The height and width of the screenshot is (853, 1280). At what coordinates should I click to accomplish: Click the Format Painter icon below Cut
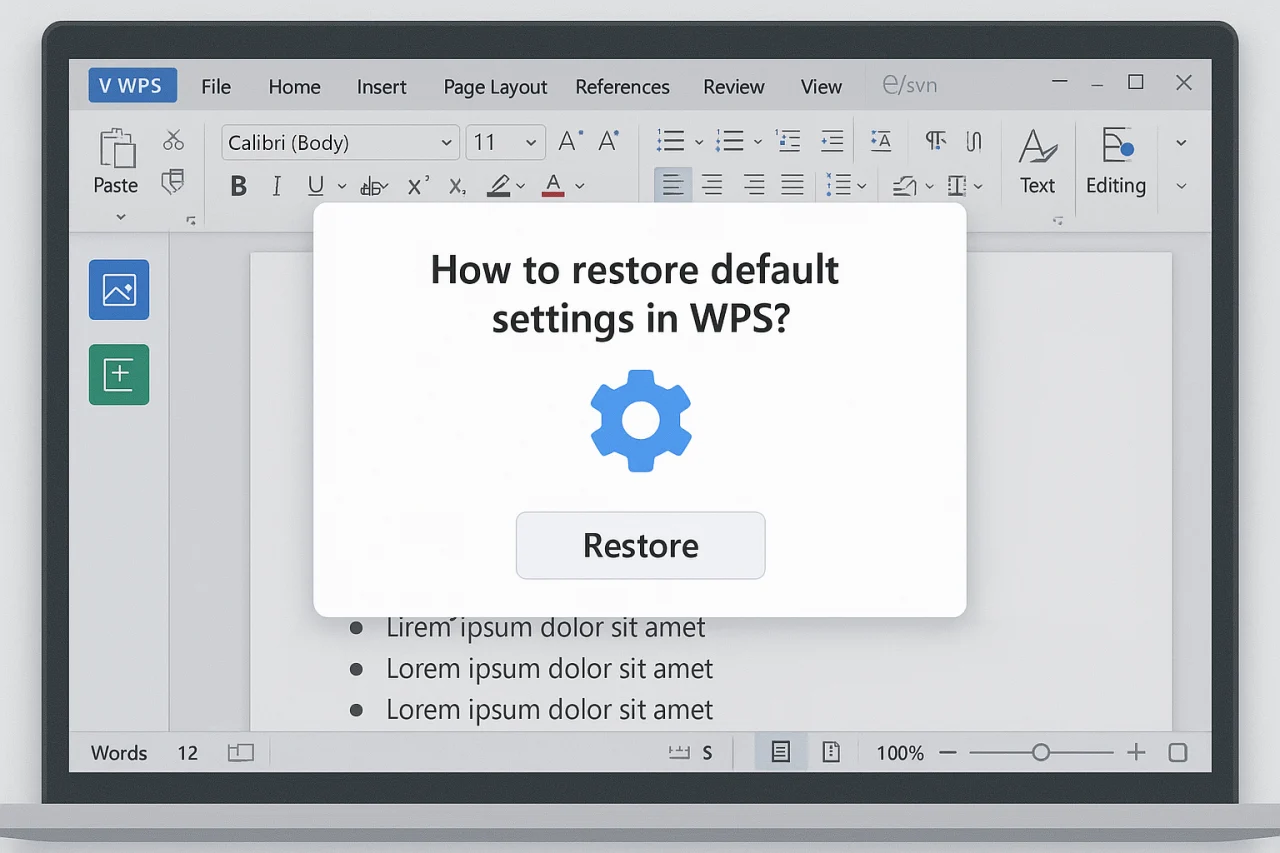(173, 182)
